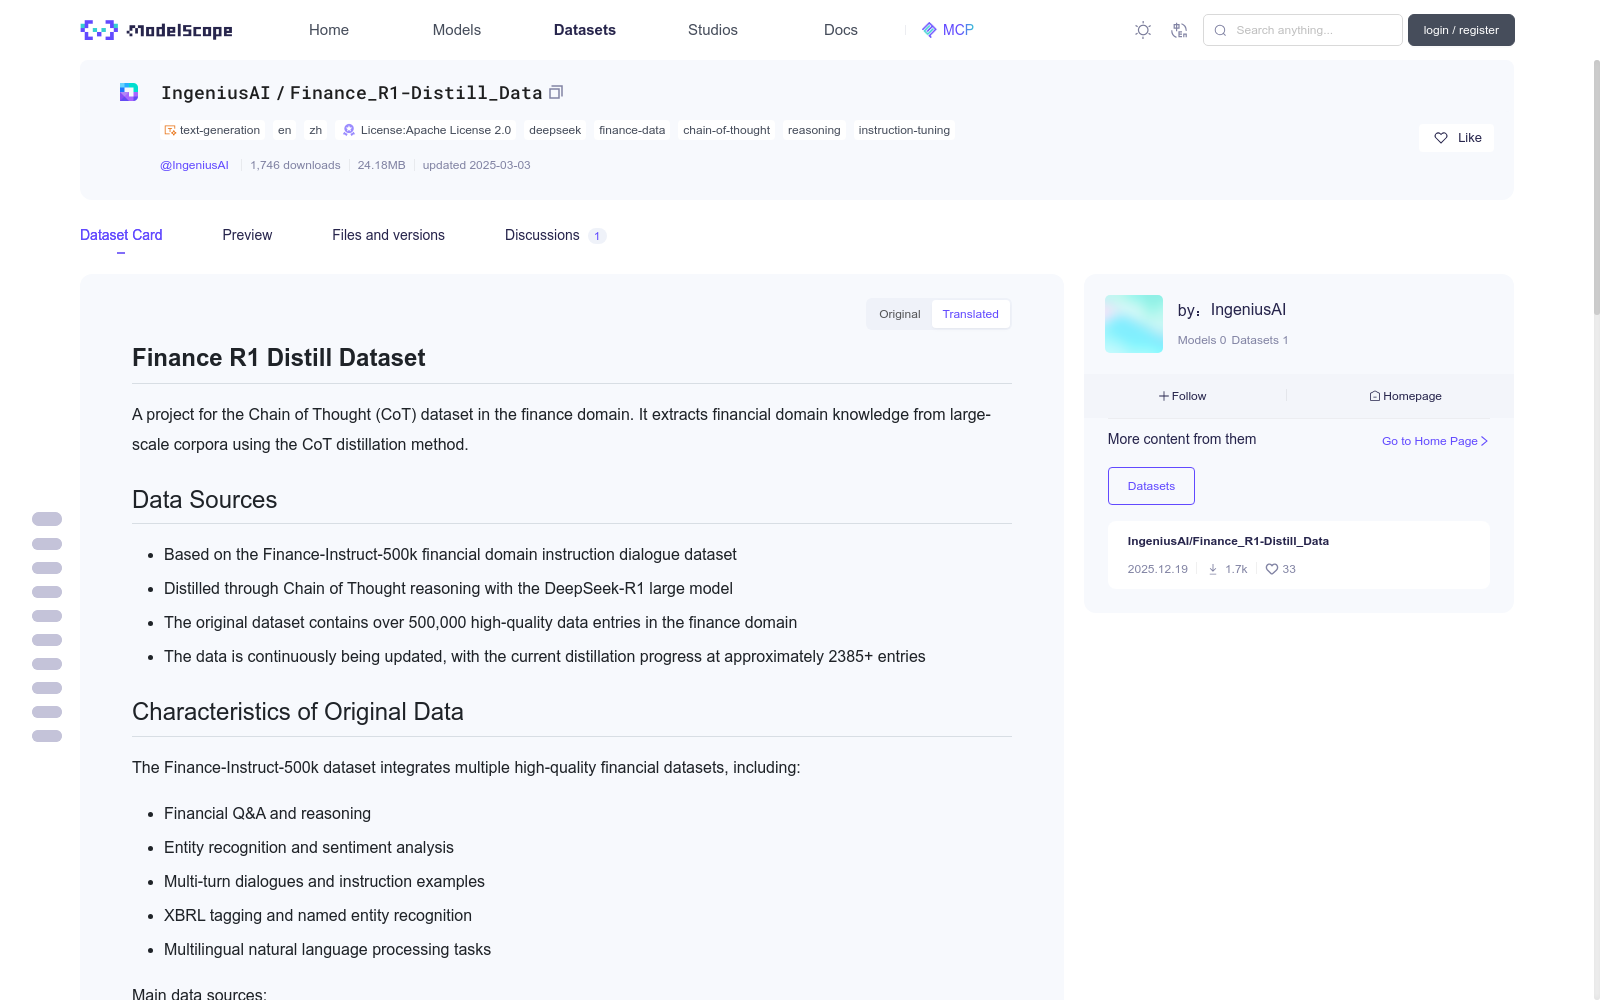
Task: Click the ModelScope logo
Action: point(156,30)
